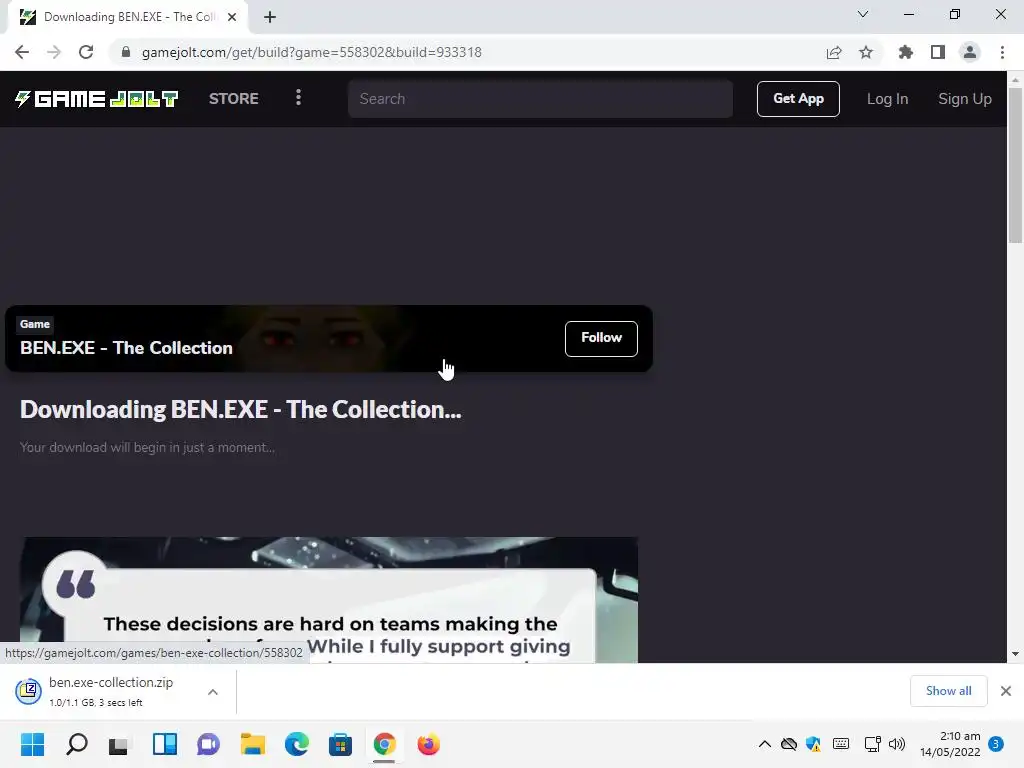Open the clock and date panel
This screenshot has height=768, width=1024.
[x=950, y=744]
